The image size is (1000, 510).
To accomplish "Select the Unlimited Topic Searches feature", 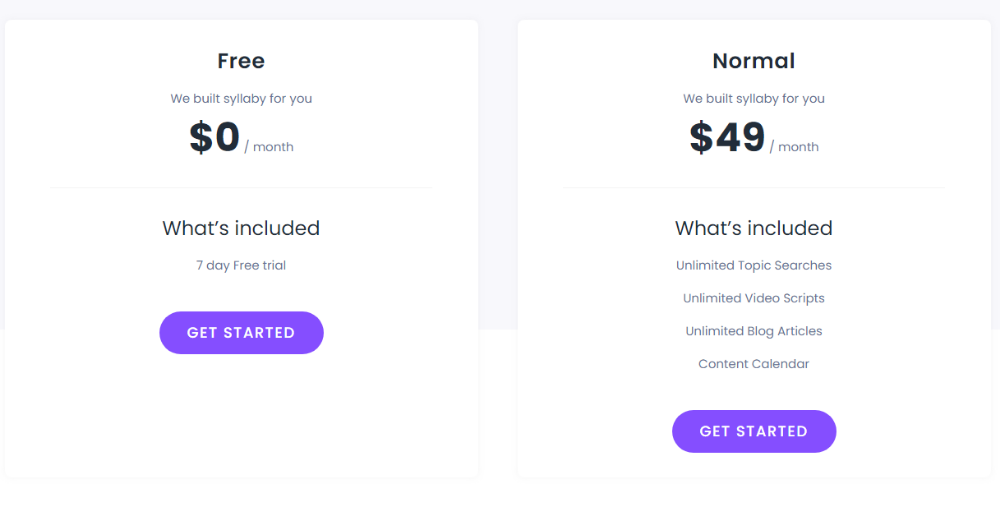I will pos(754,266).
